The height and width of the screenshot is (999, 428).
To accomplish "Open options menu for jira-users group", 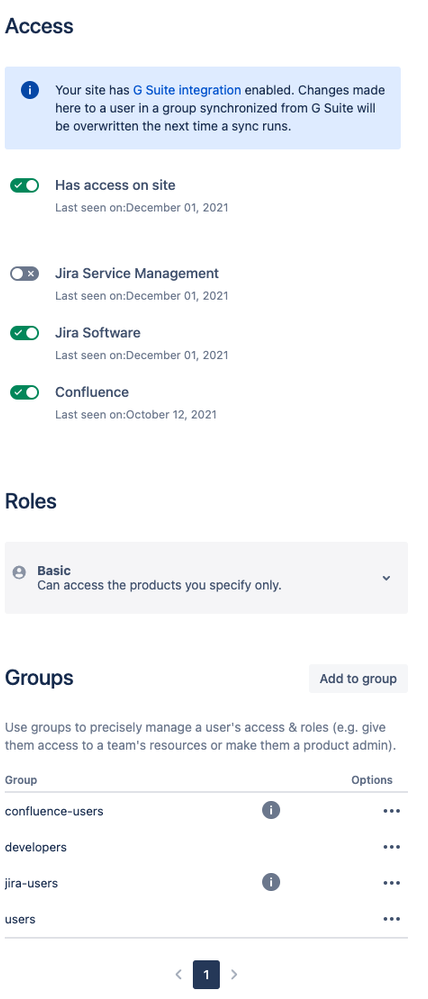I will [x=391, y=883].
